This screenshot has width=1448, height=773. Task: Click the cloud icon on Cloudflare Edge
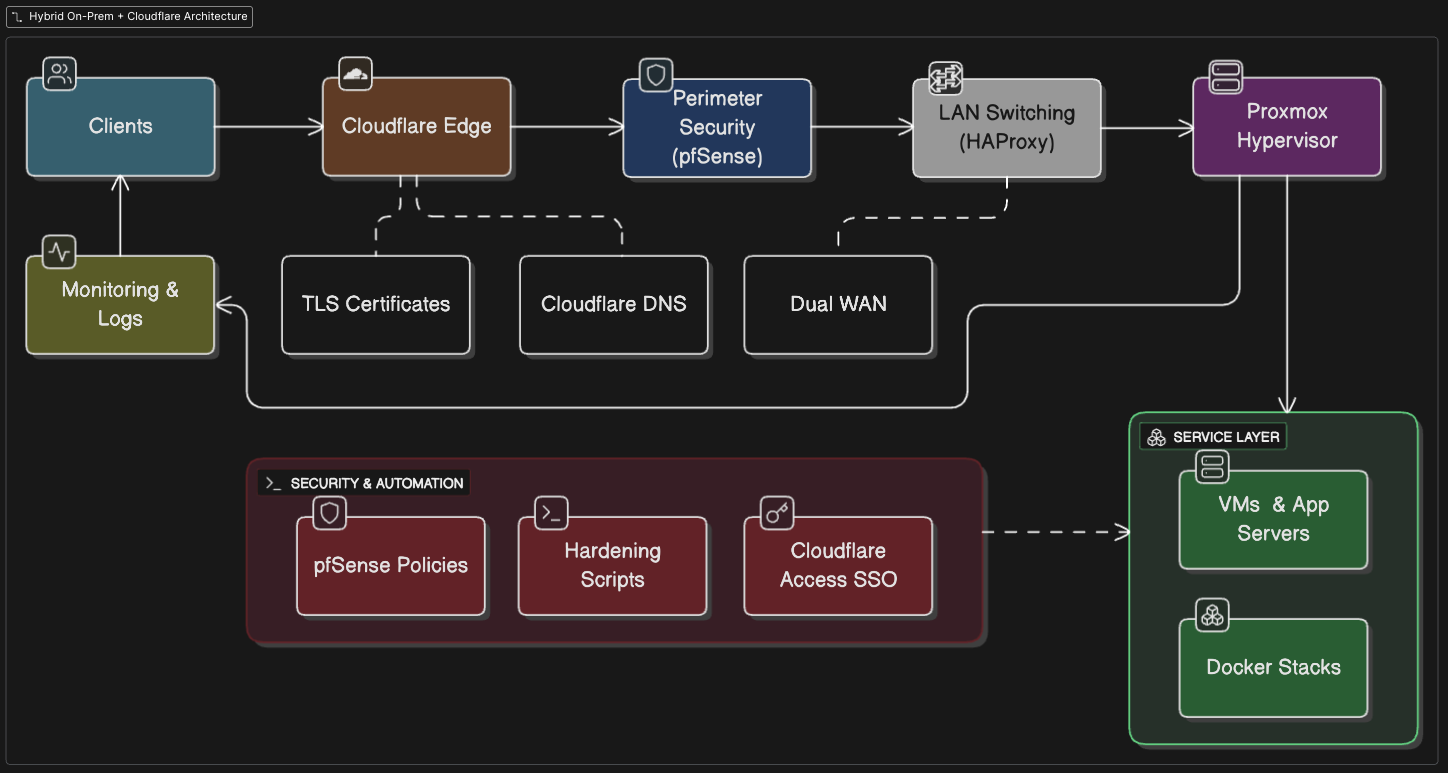356,74
